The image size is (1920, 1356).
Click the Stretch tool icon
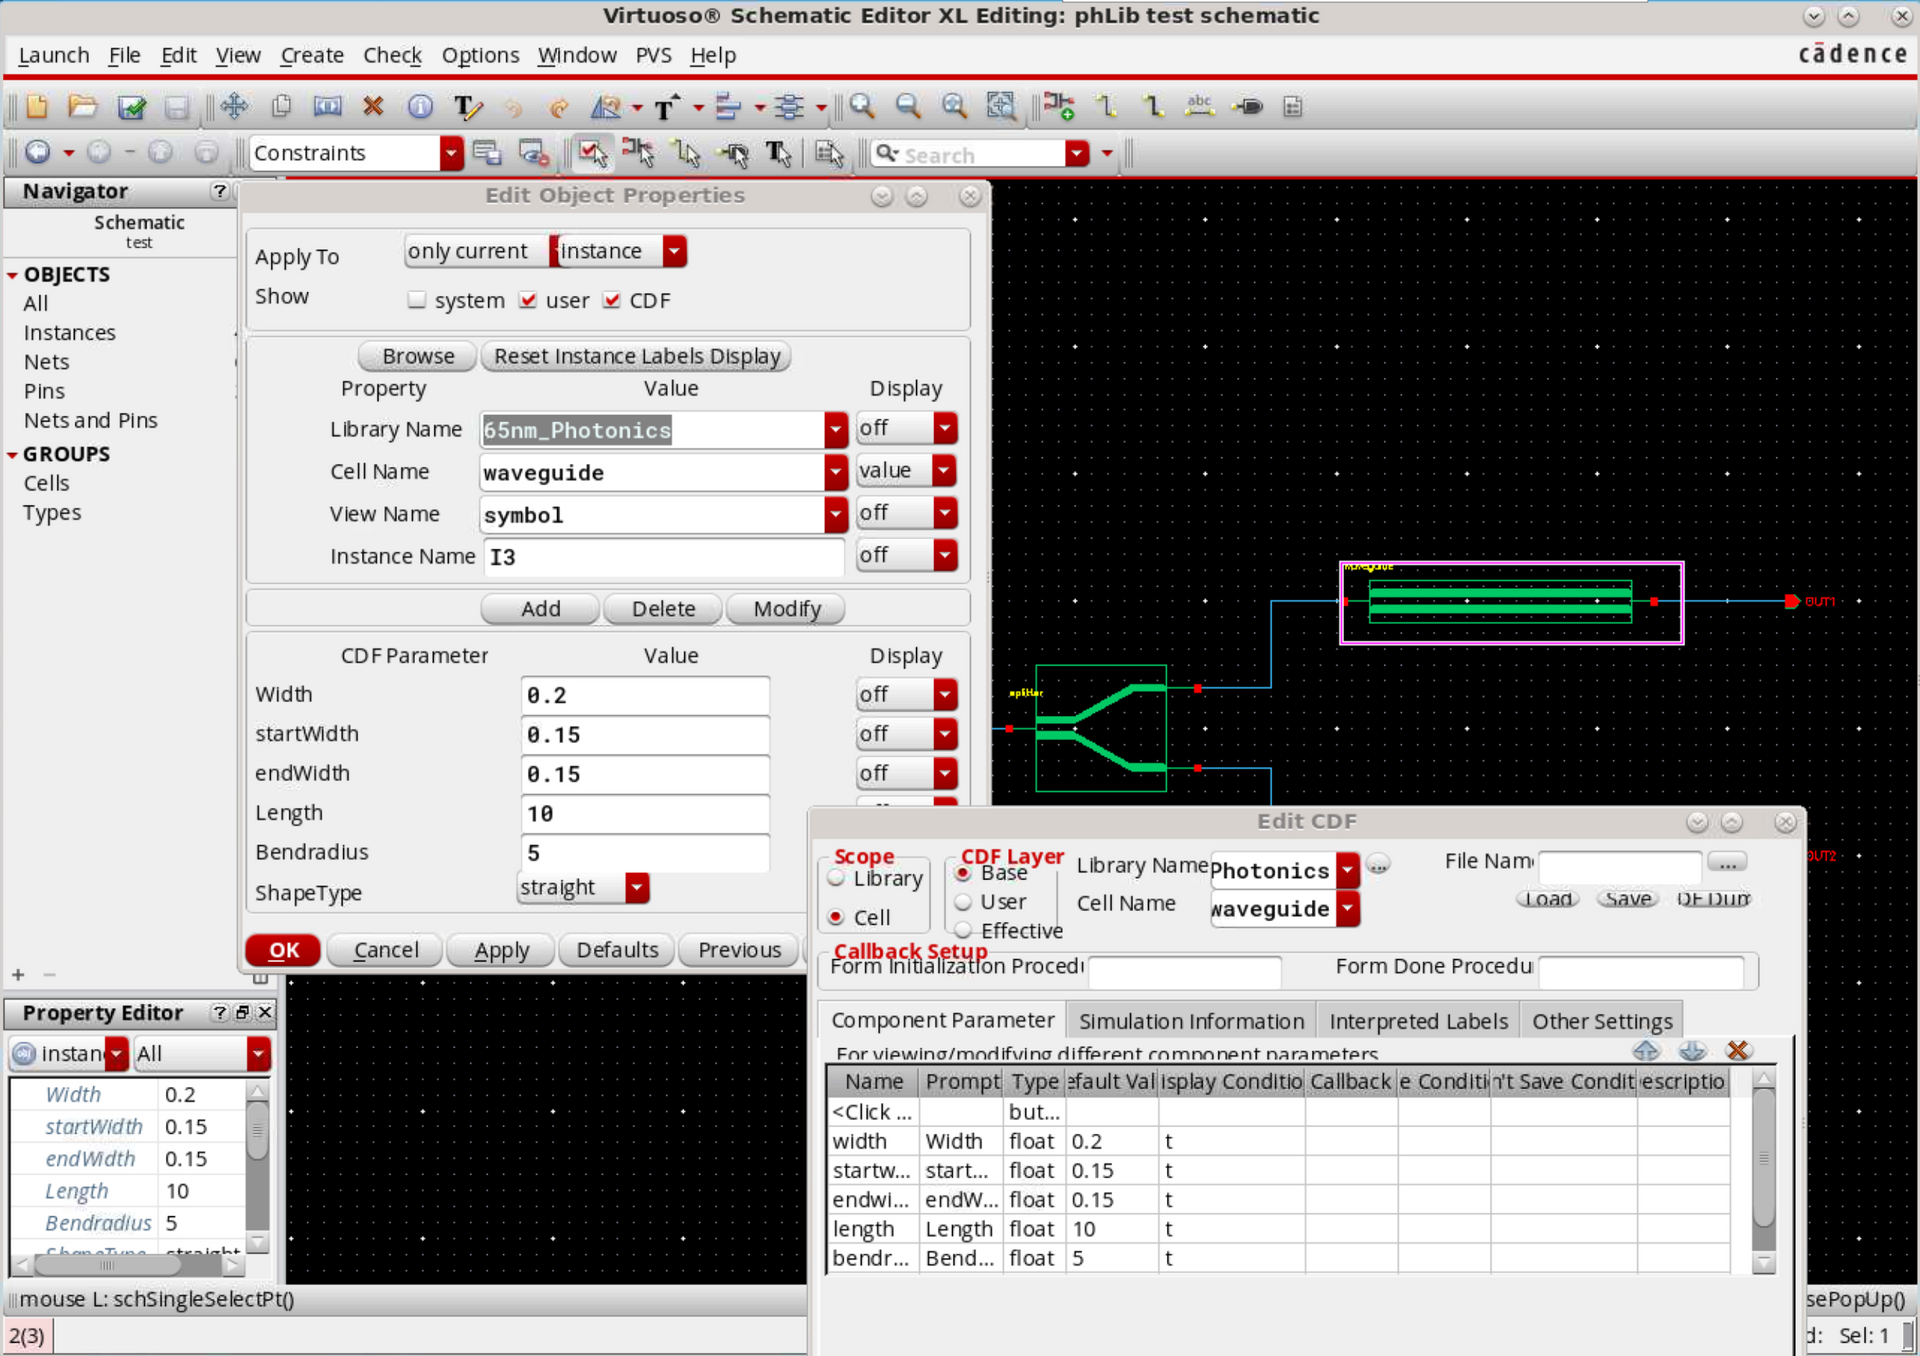[327, 106]
